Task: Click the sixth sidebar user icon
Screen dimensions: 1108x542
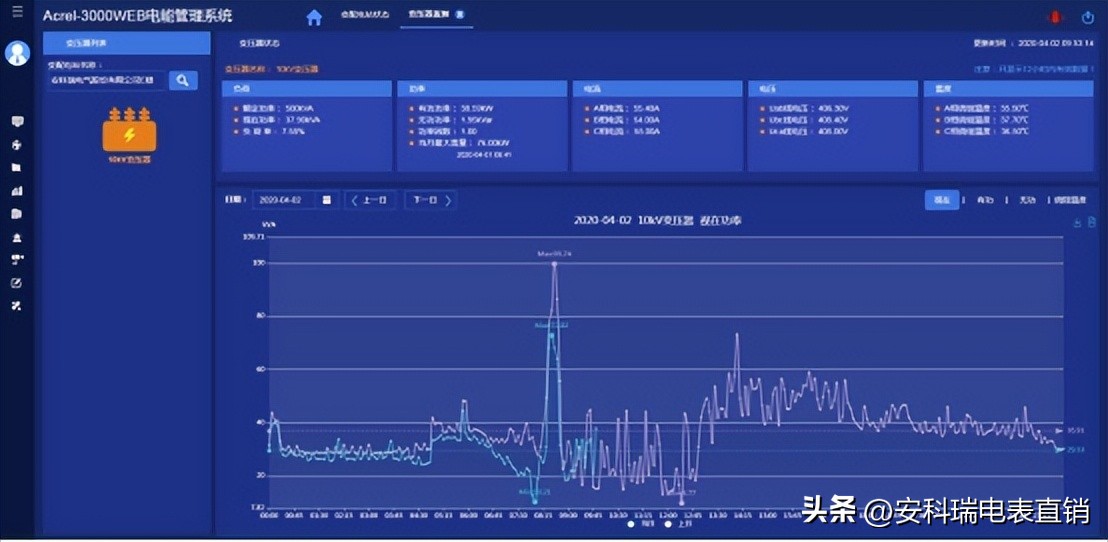Action: pos(17,237)
